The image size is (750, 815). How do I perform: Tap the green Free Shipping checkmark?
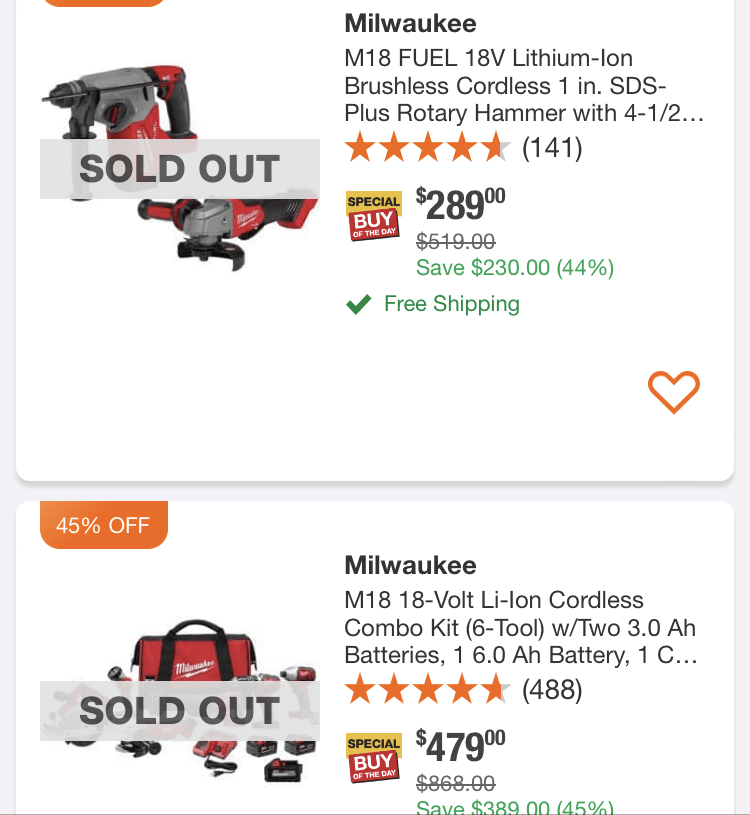(x=359, y=304)
